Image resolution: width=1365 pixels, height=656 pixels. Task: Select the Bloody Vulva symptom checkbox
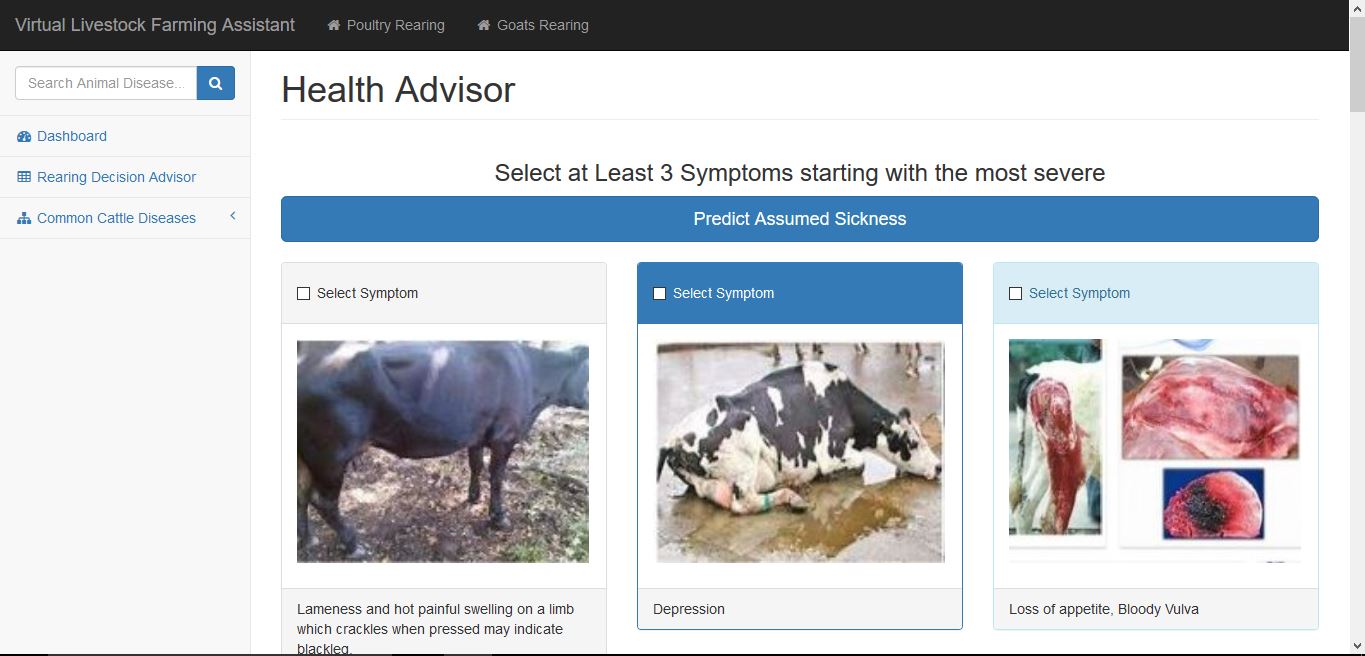pyautogui.click(x=1016, y=294)
